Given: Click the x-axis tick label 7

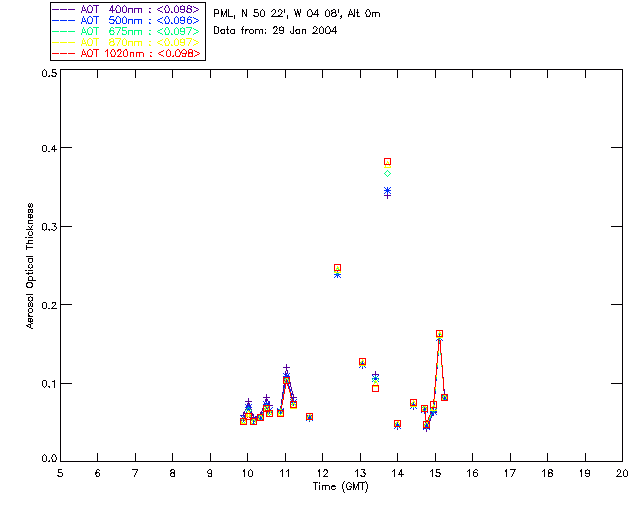Looking at the screenshot, I should coord(135,473).
